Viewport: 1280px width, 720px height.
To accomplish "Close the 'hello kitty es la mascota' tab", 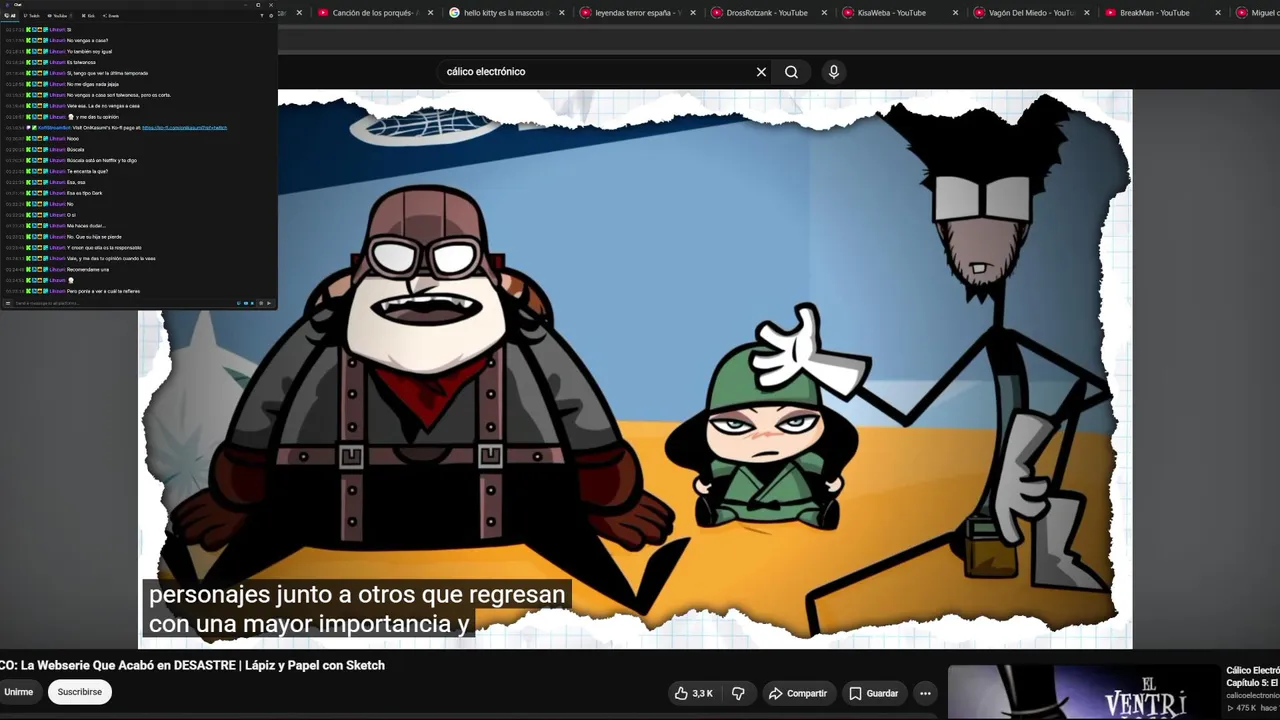I will click(562, 13).
